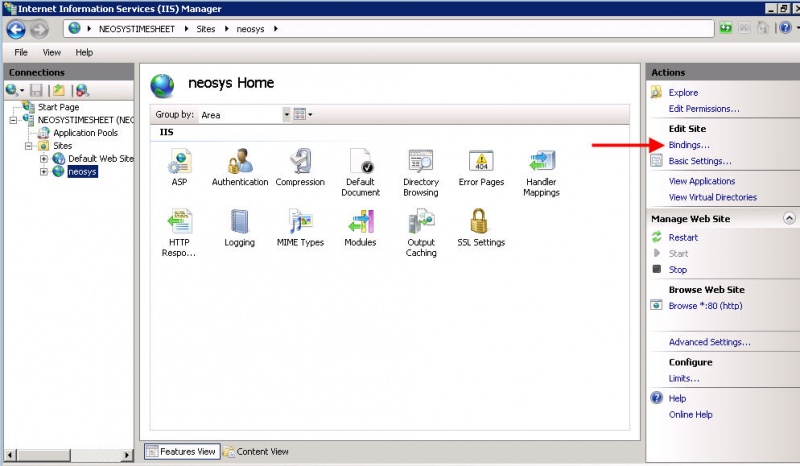Open the Compression feature
800x466 pixels.
pos(300,167)
